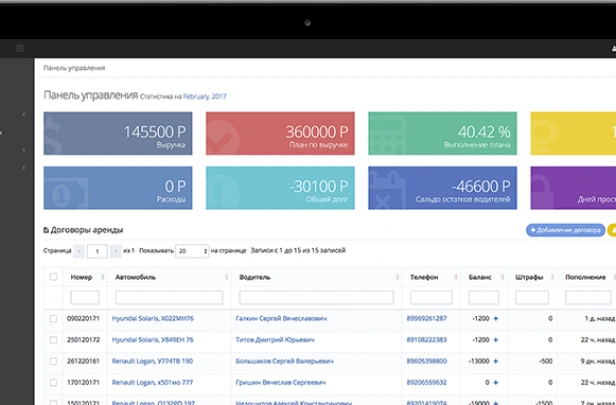
Task: Click the plus icon beside balance -13000
Action: pos(496,361)
